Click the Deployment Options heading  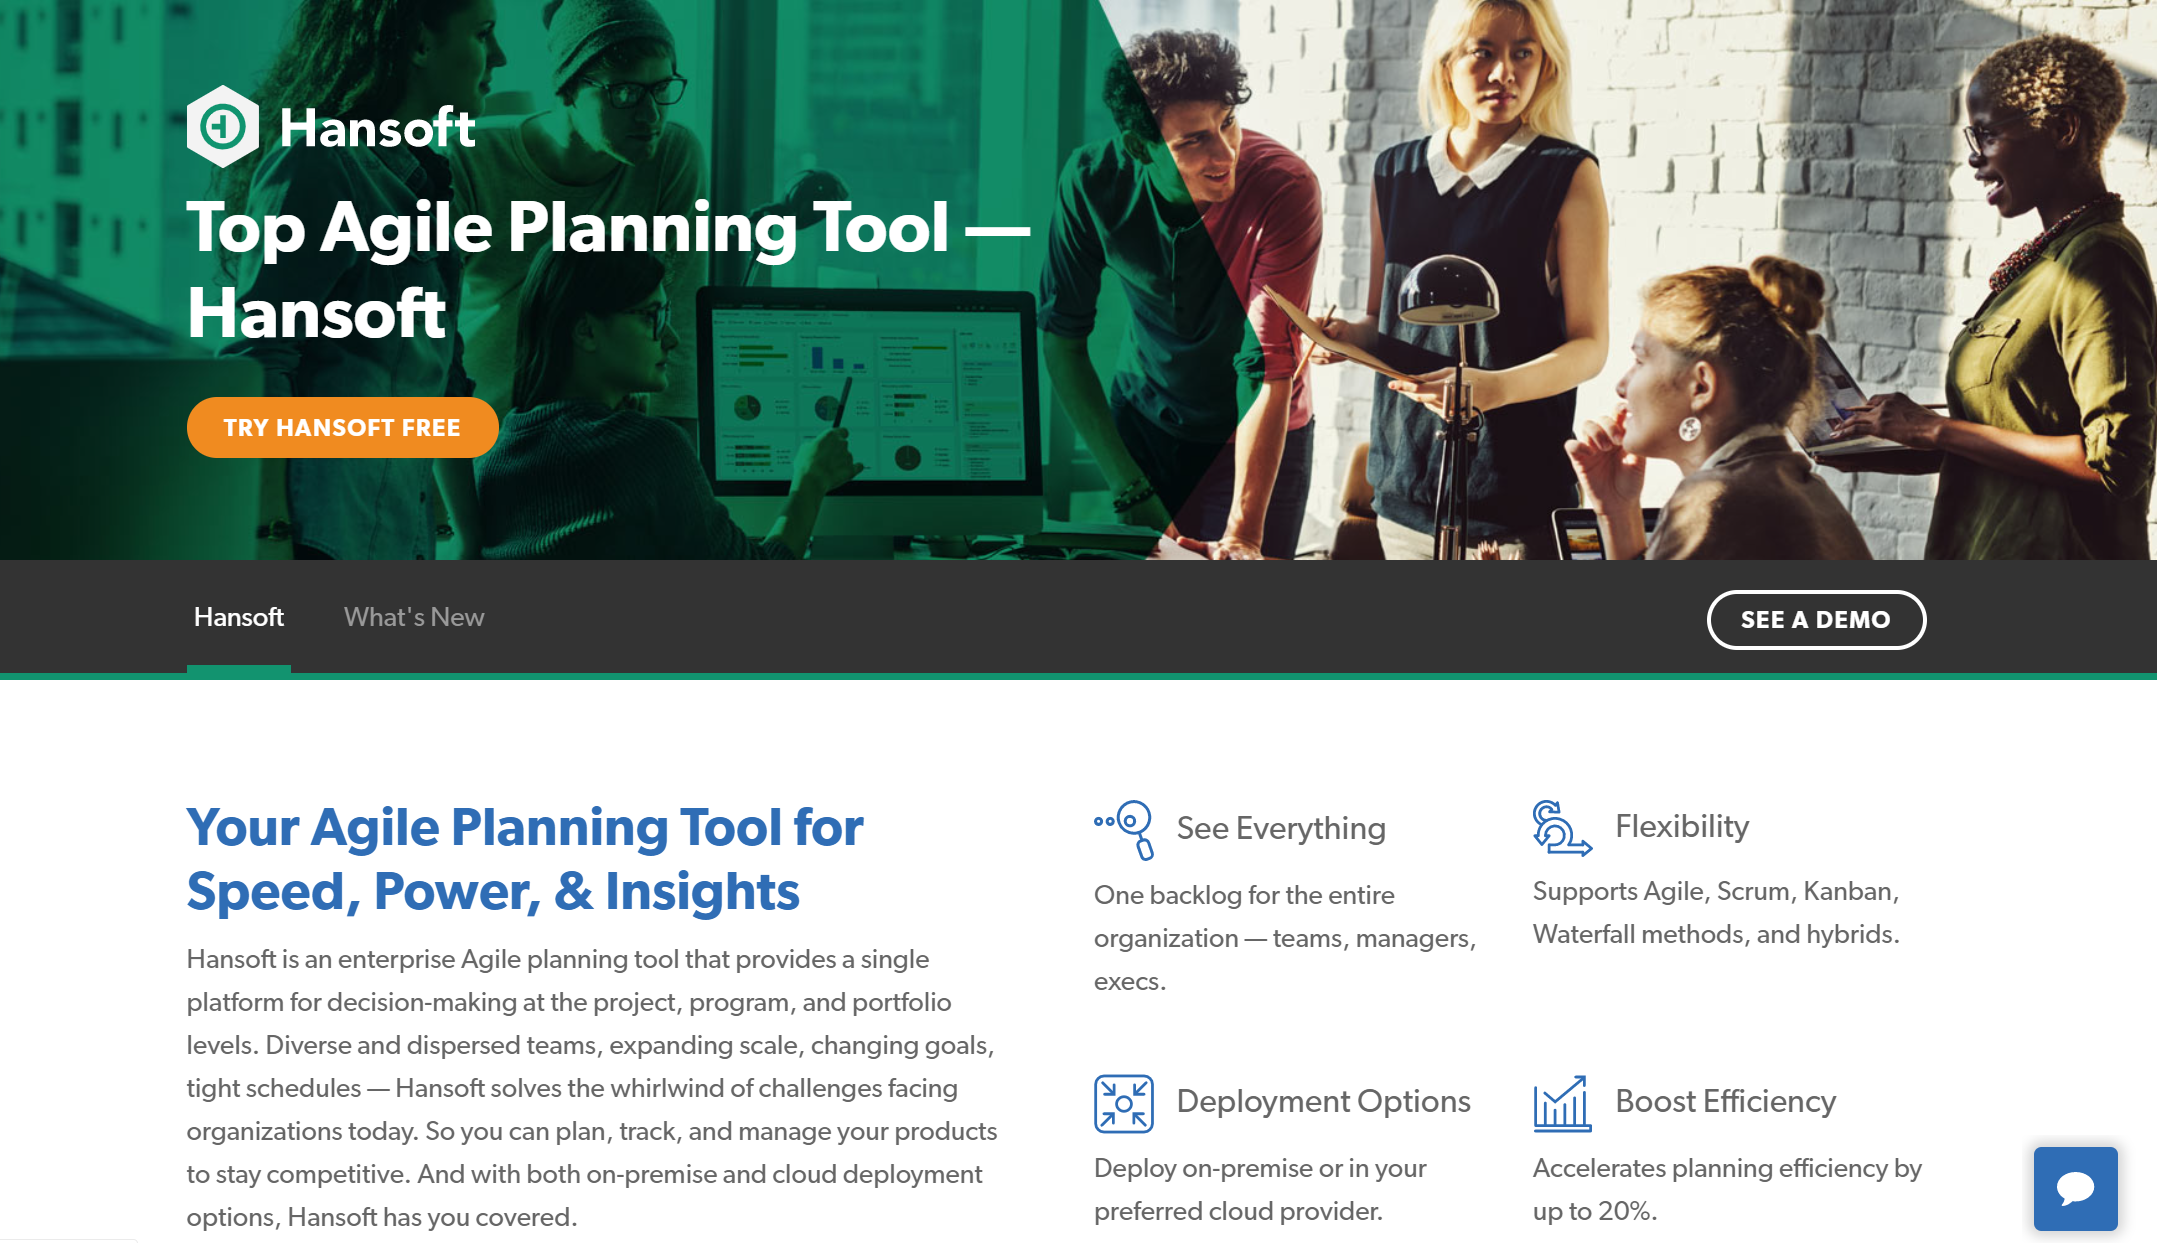pos(1323,1101)
